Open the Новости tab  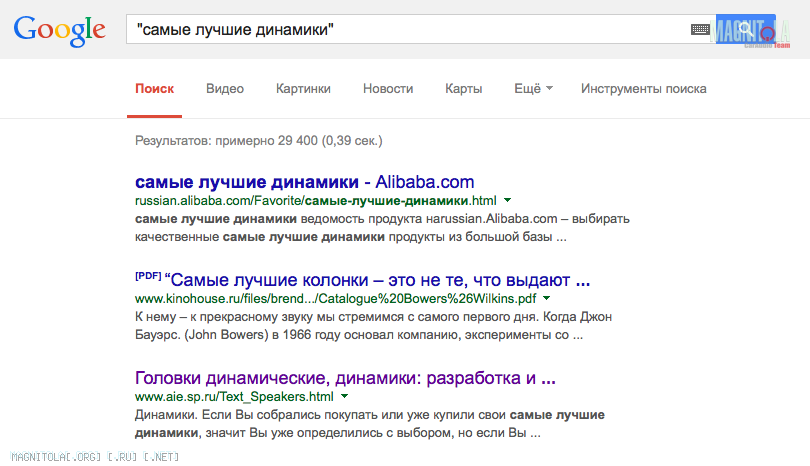[388, 89]
